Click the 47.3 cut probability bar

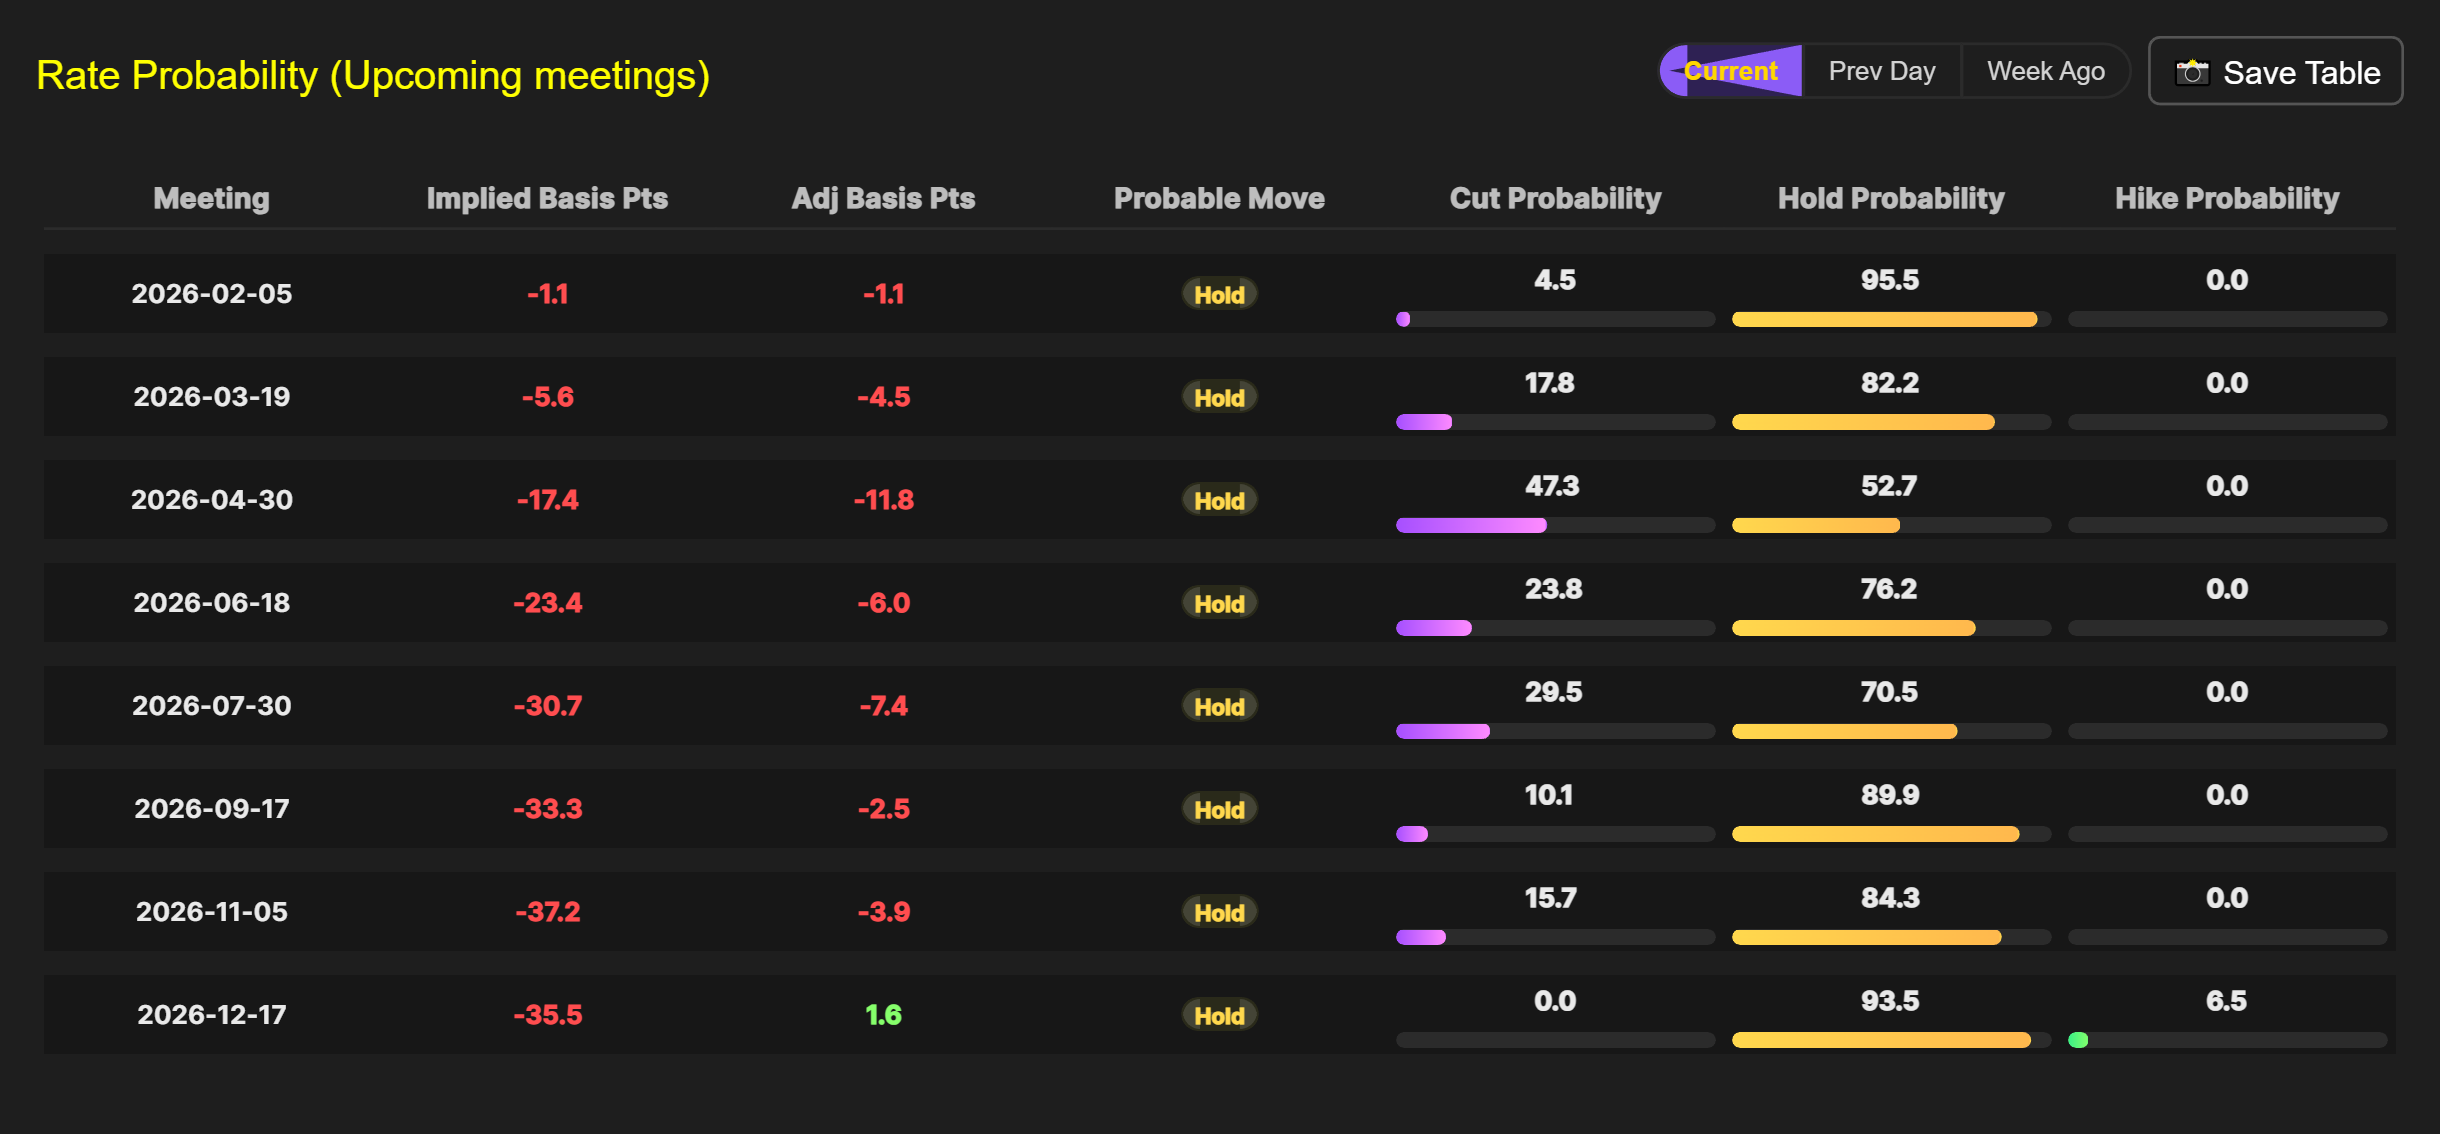[1471, 525]
